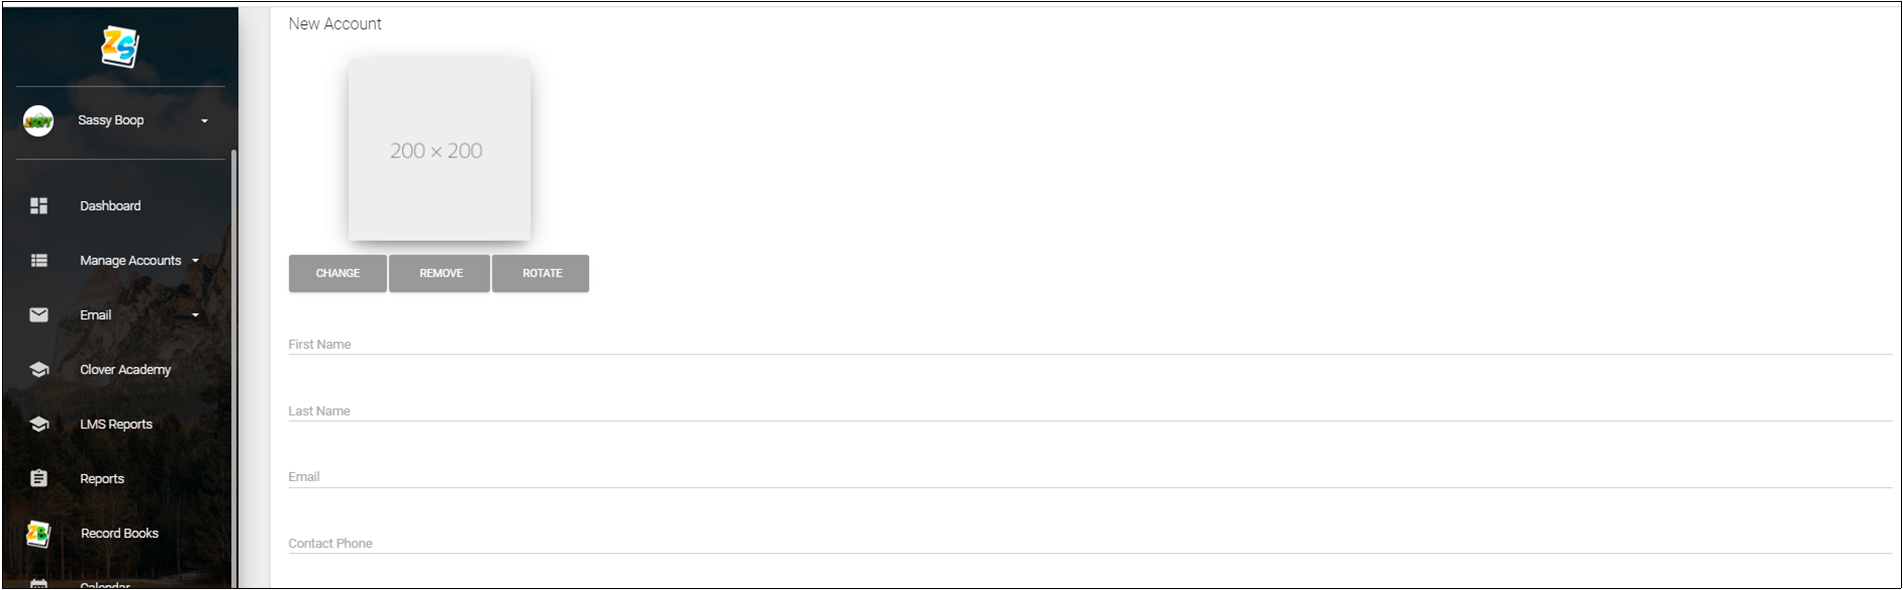Click the Clover Academy graduation cap icon

pos(39,370)
